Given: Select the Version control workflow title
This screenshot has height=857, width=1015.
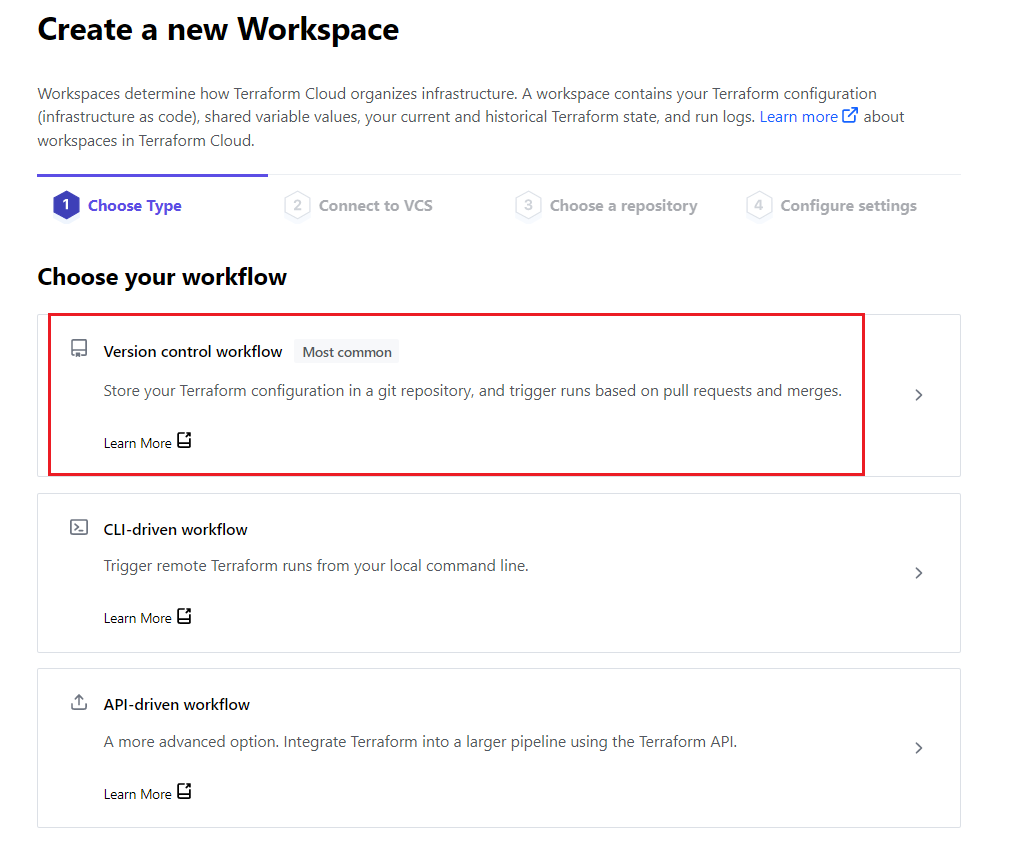Looking at the screenshot, I should [x=193, y=351].
